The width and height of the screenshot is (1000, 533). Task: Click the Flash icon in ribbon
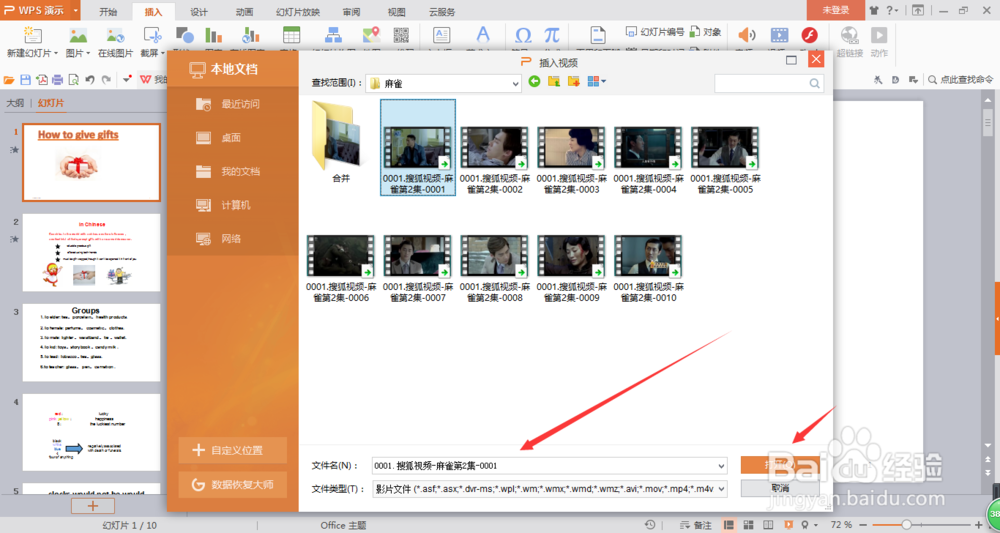pos(809,35)
